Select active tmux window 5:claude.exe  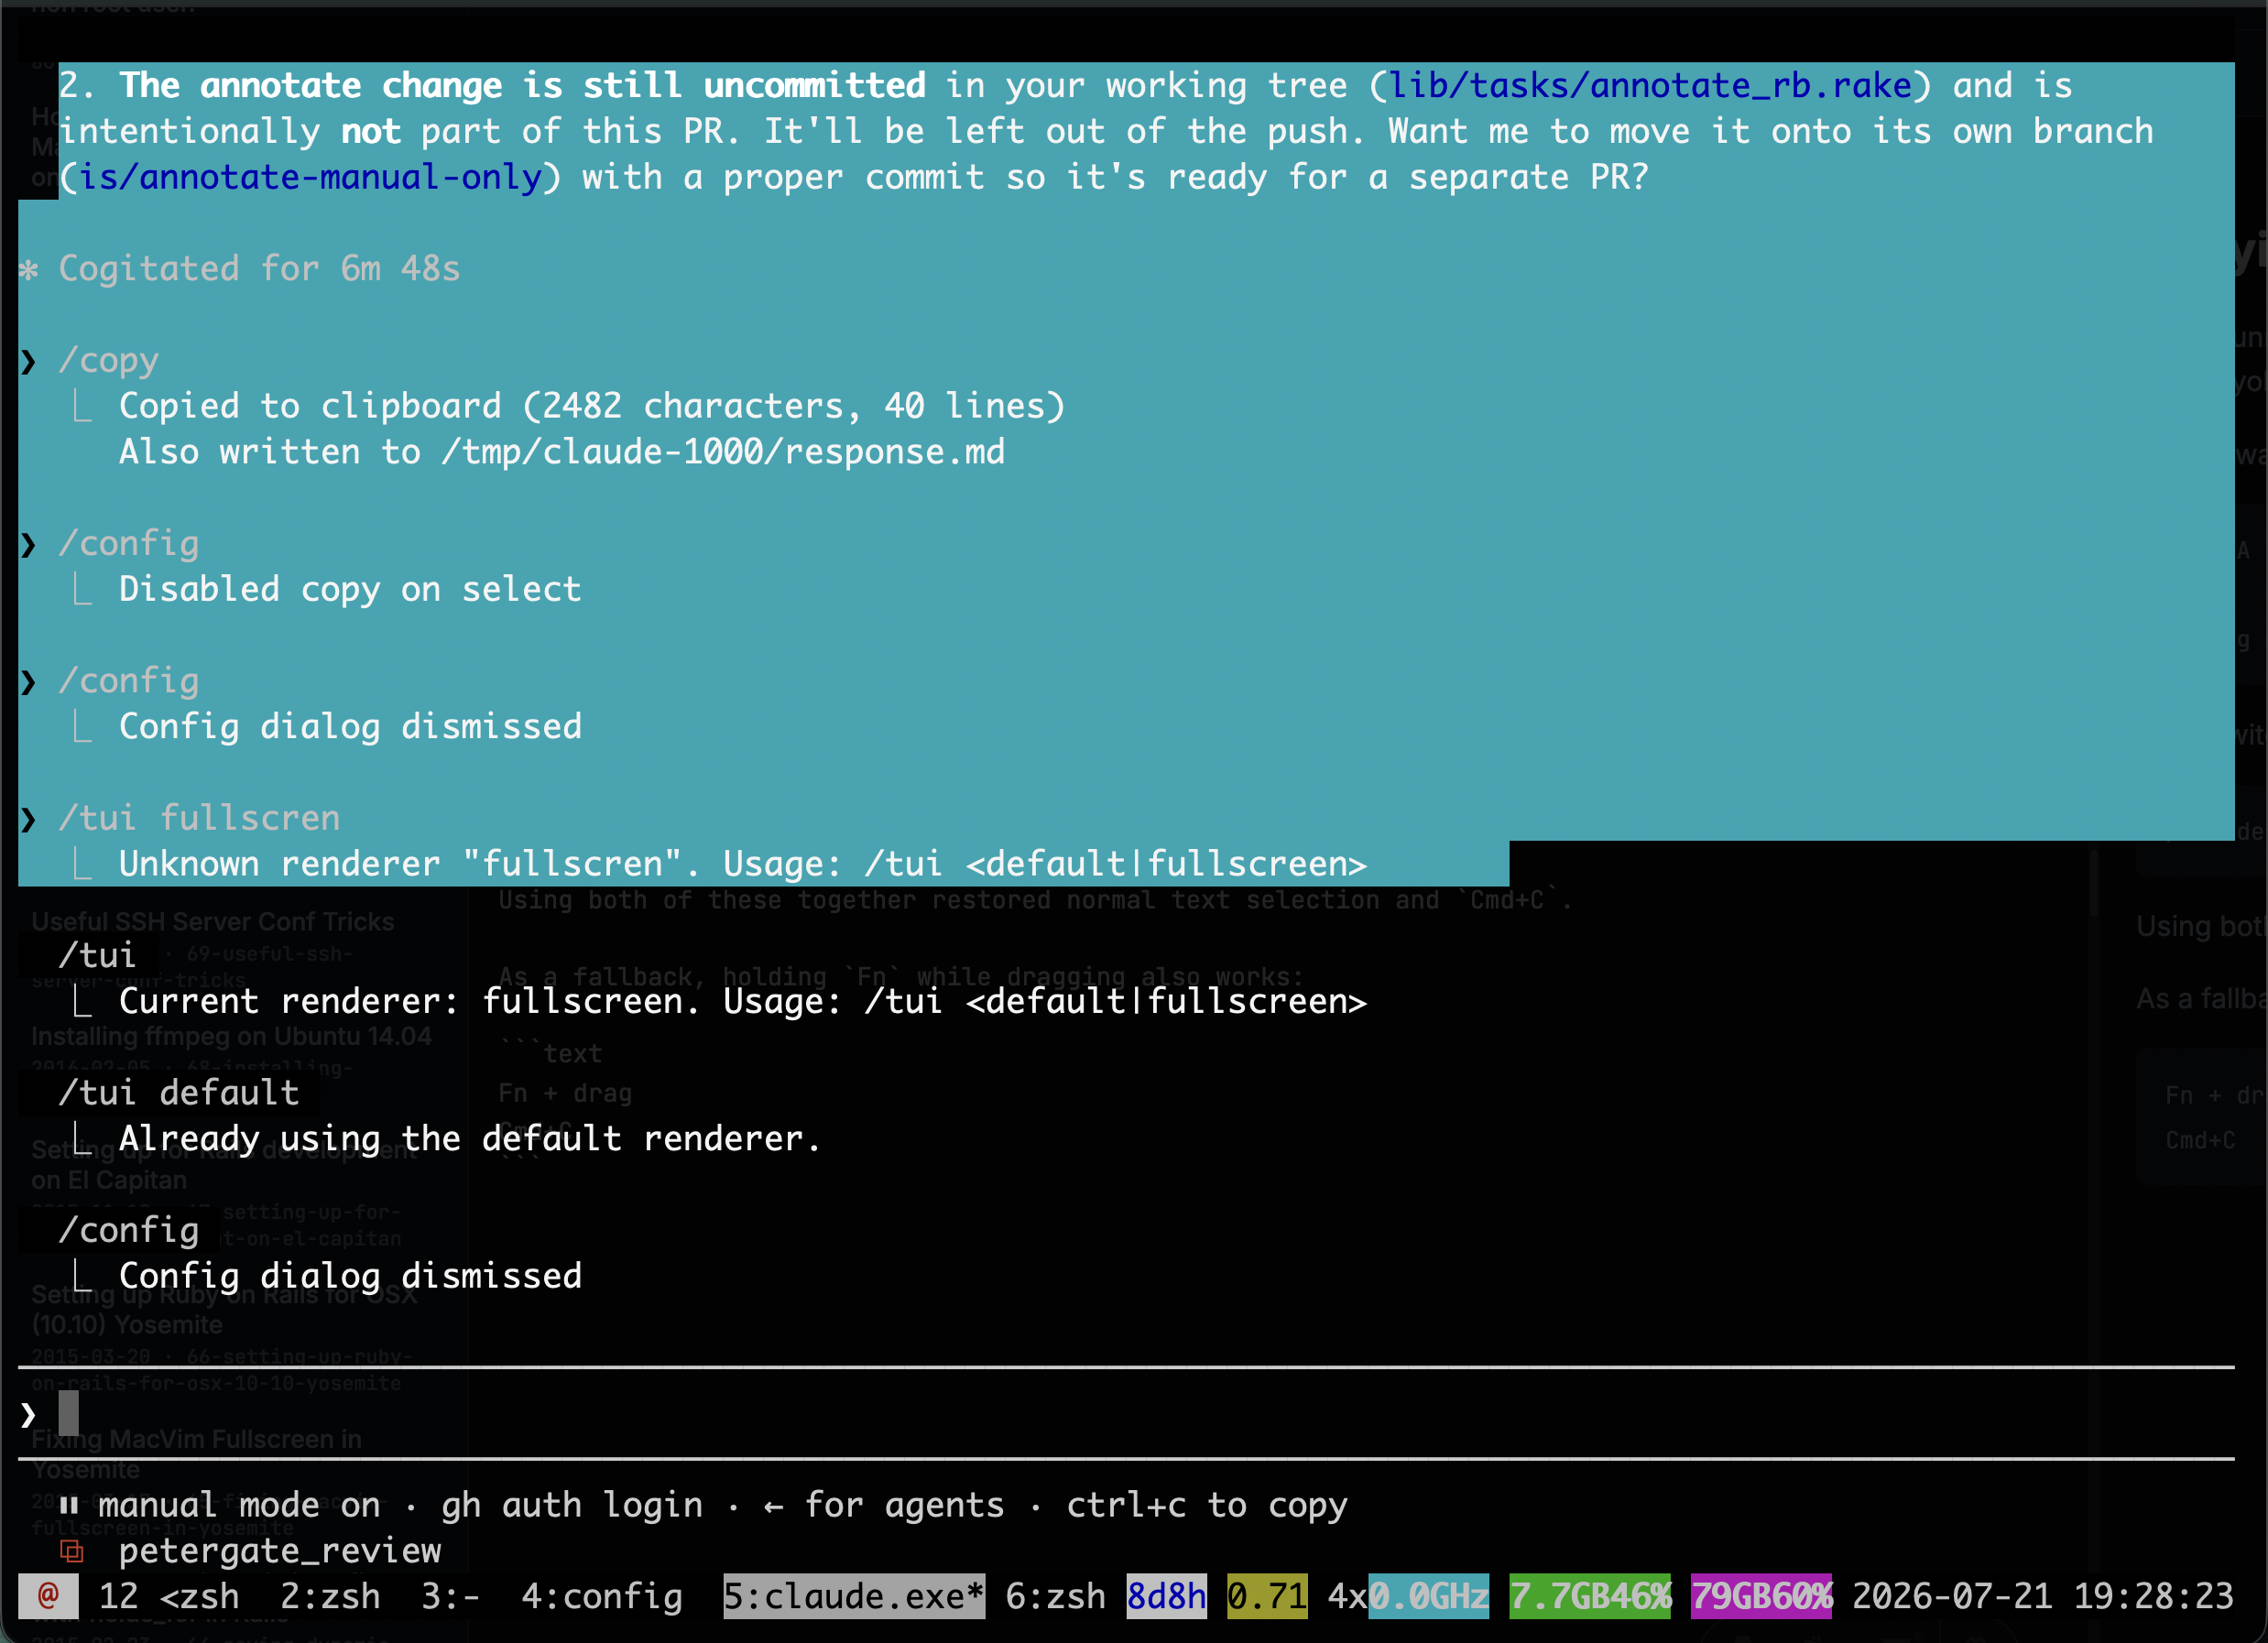[854, 1596]
